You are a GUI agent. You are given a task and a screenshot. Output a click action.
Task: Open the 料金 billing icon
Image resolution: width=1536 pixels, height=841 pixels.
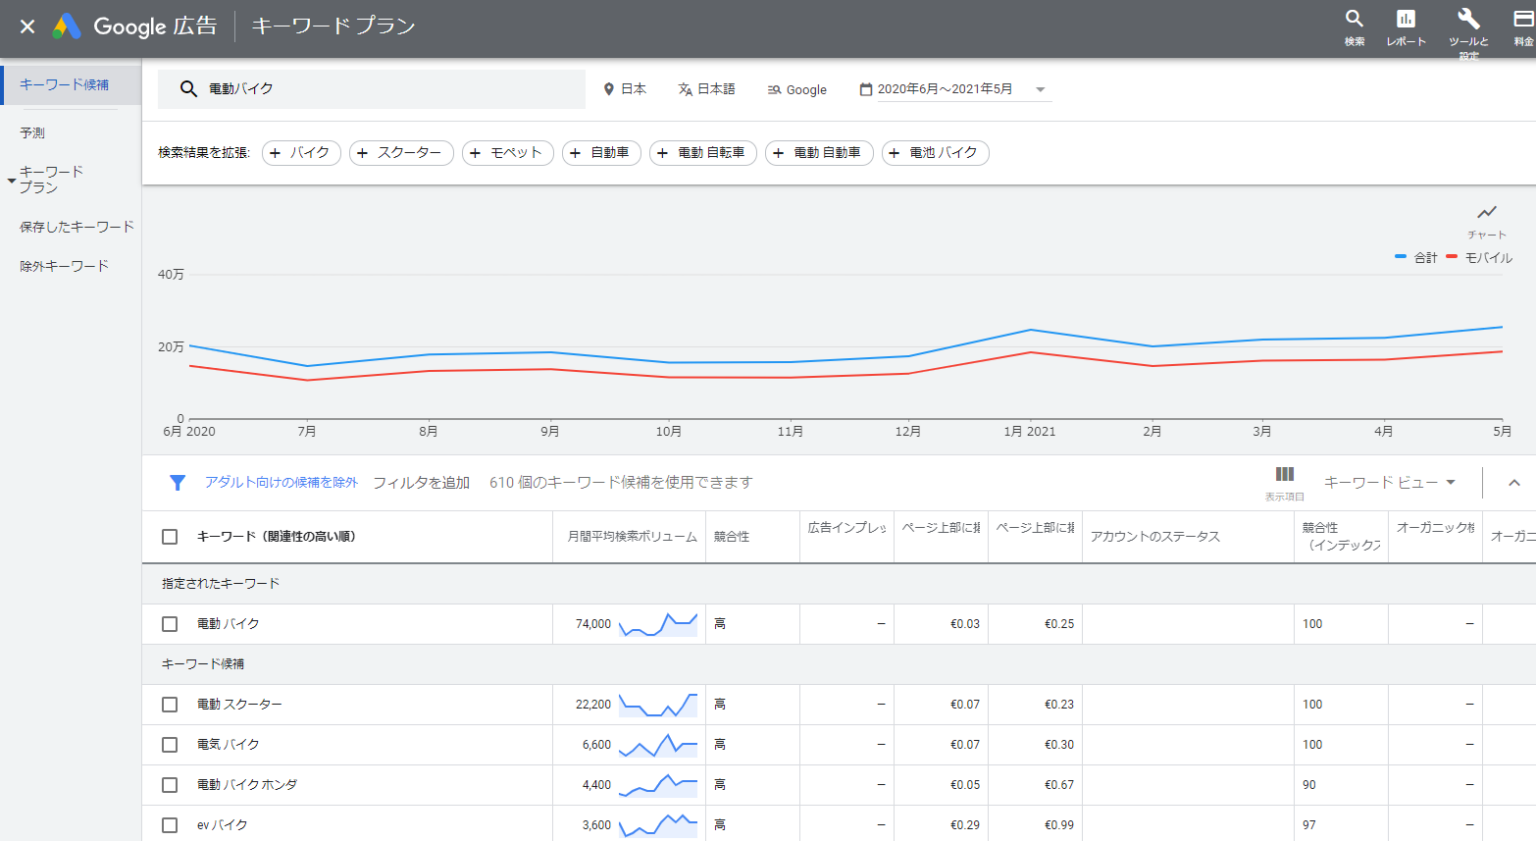(1523, 27)
